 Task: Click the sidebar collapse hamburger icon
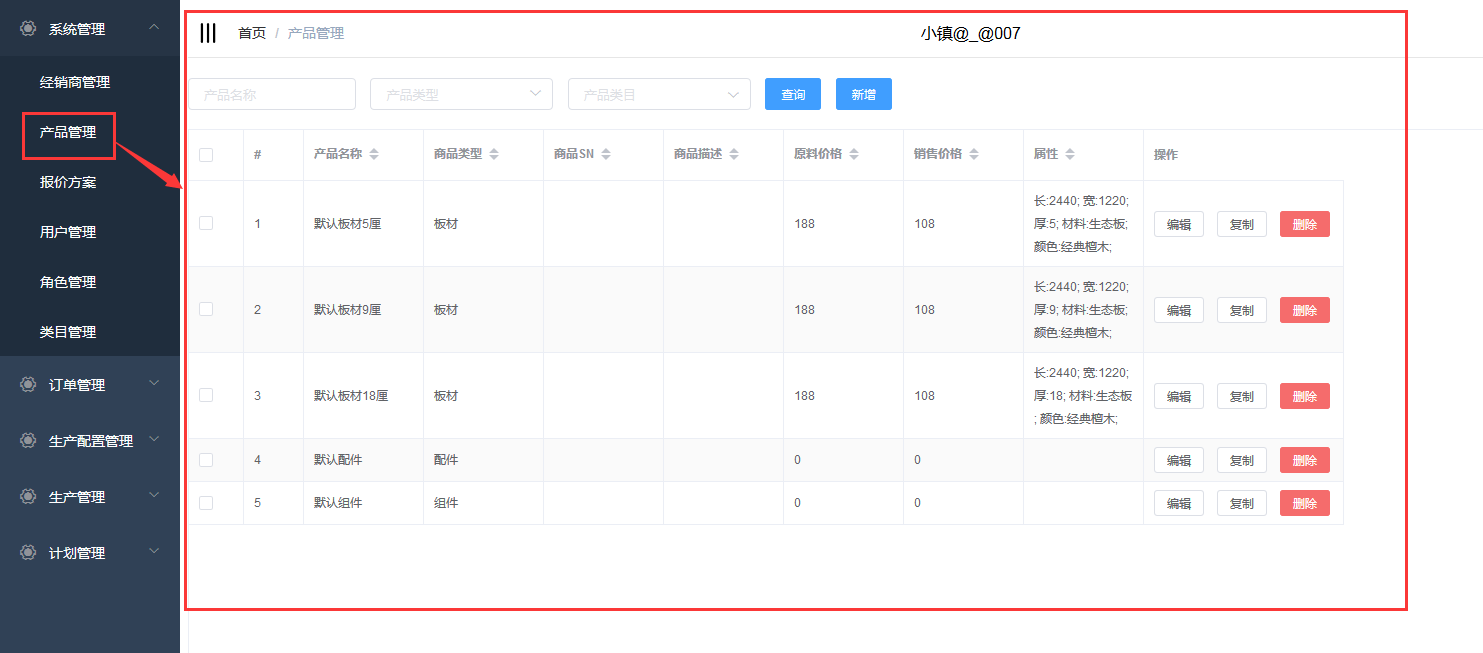pyautogui.click(x=208, y=33)
